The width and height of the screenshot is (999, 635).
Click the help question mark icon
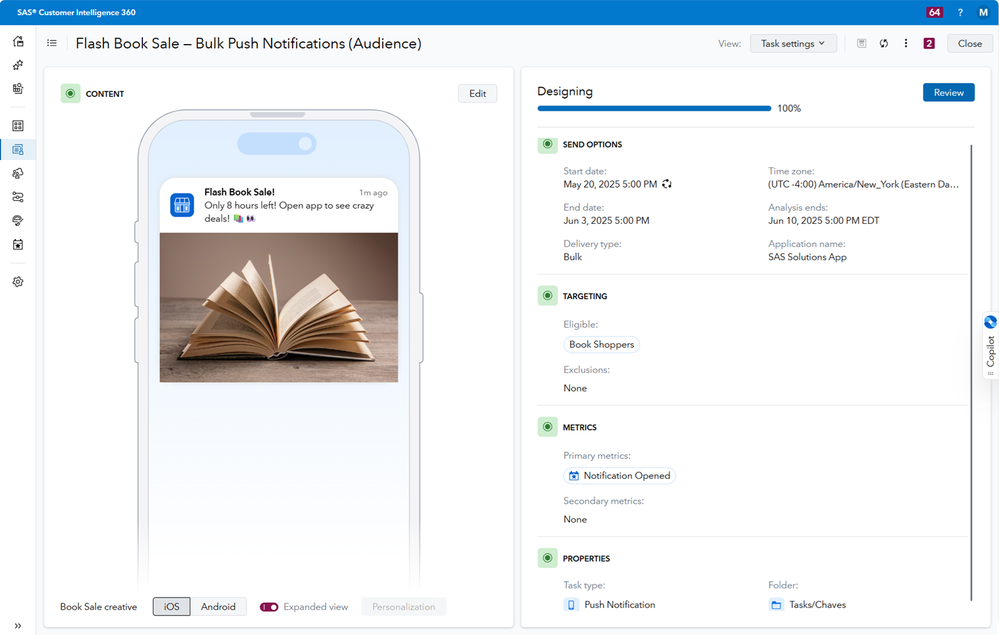click(960, 12)
